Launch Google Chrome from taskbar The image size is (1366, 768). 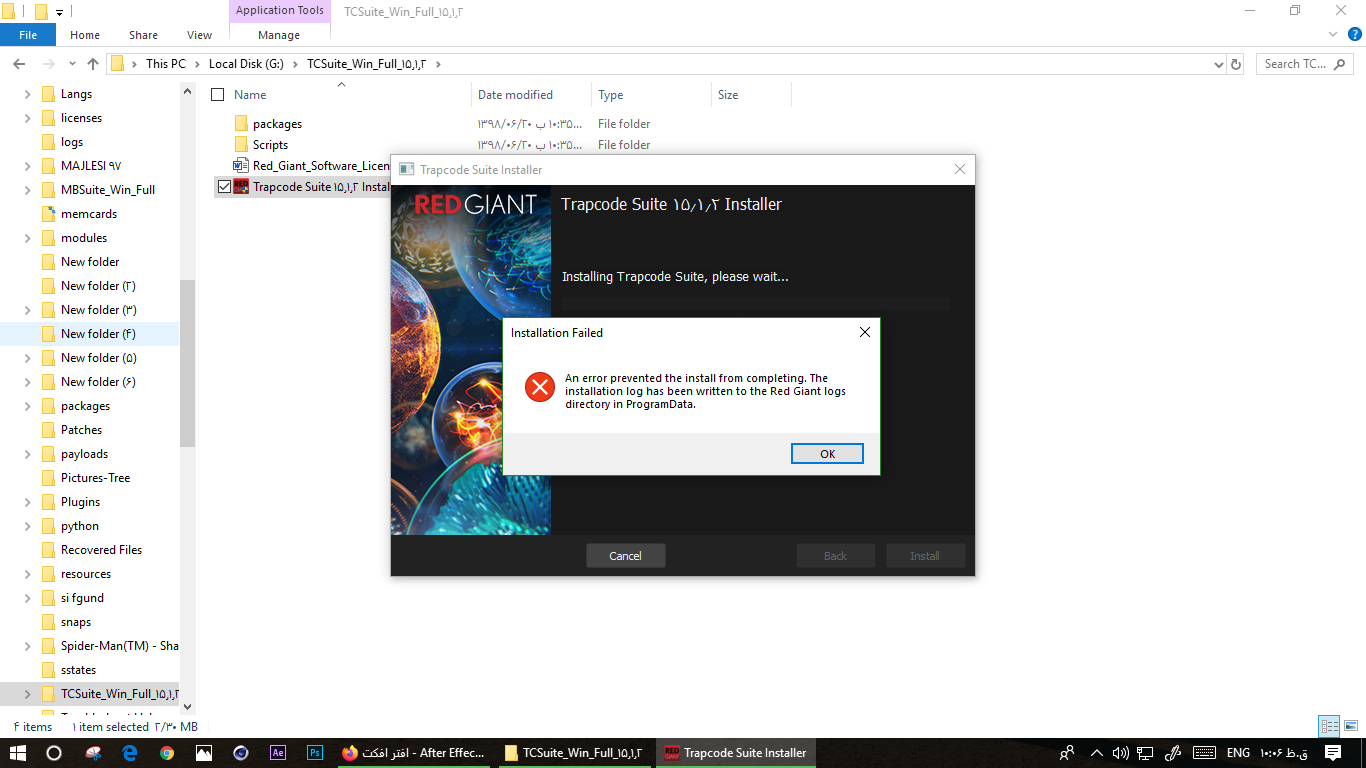click(x=167, y=753)
